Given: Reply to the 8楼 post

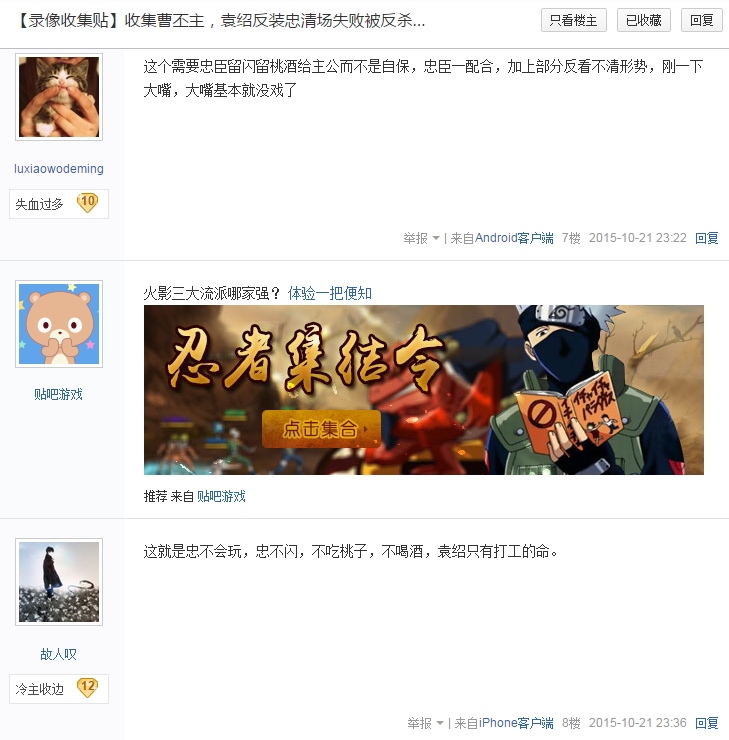Looking at the screenshot, I should [706, 723].
